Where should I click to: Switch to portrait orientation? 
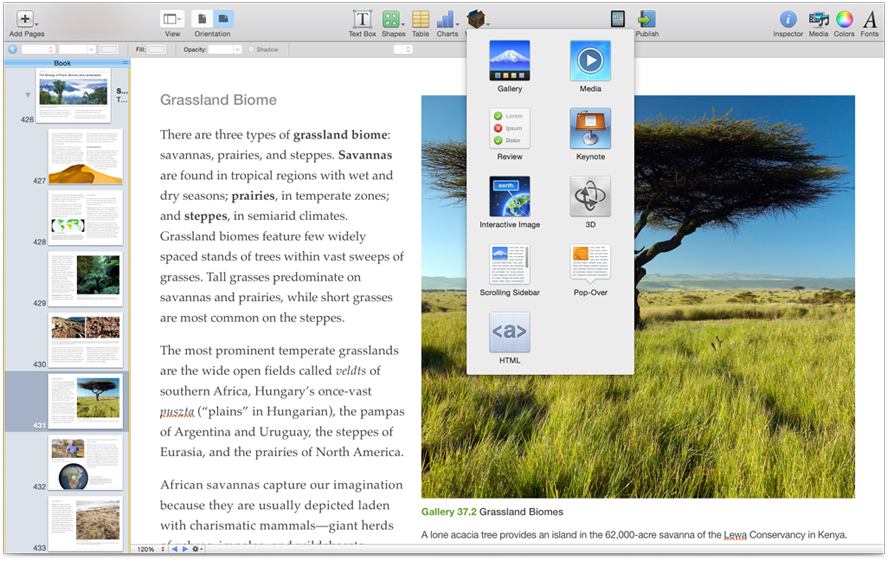201,19
